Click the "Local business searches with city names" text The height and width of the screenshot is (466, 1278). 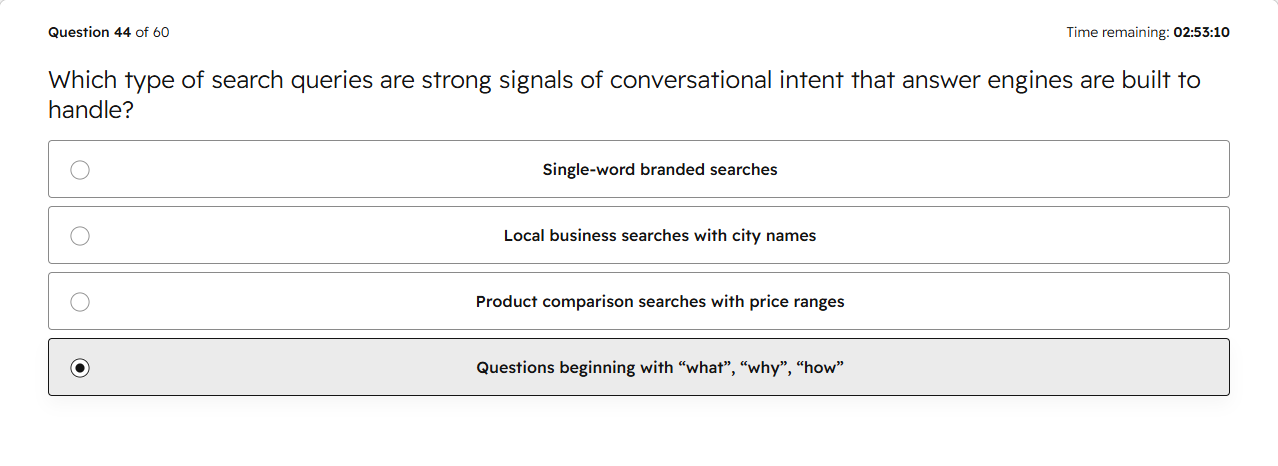click(x=660, y=236)
